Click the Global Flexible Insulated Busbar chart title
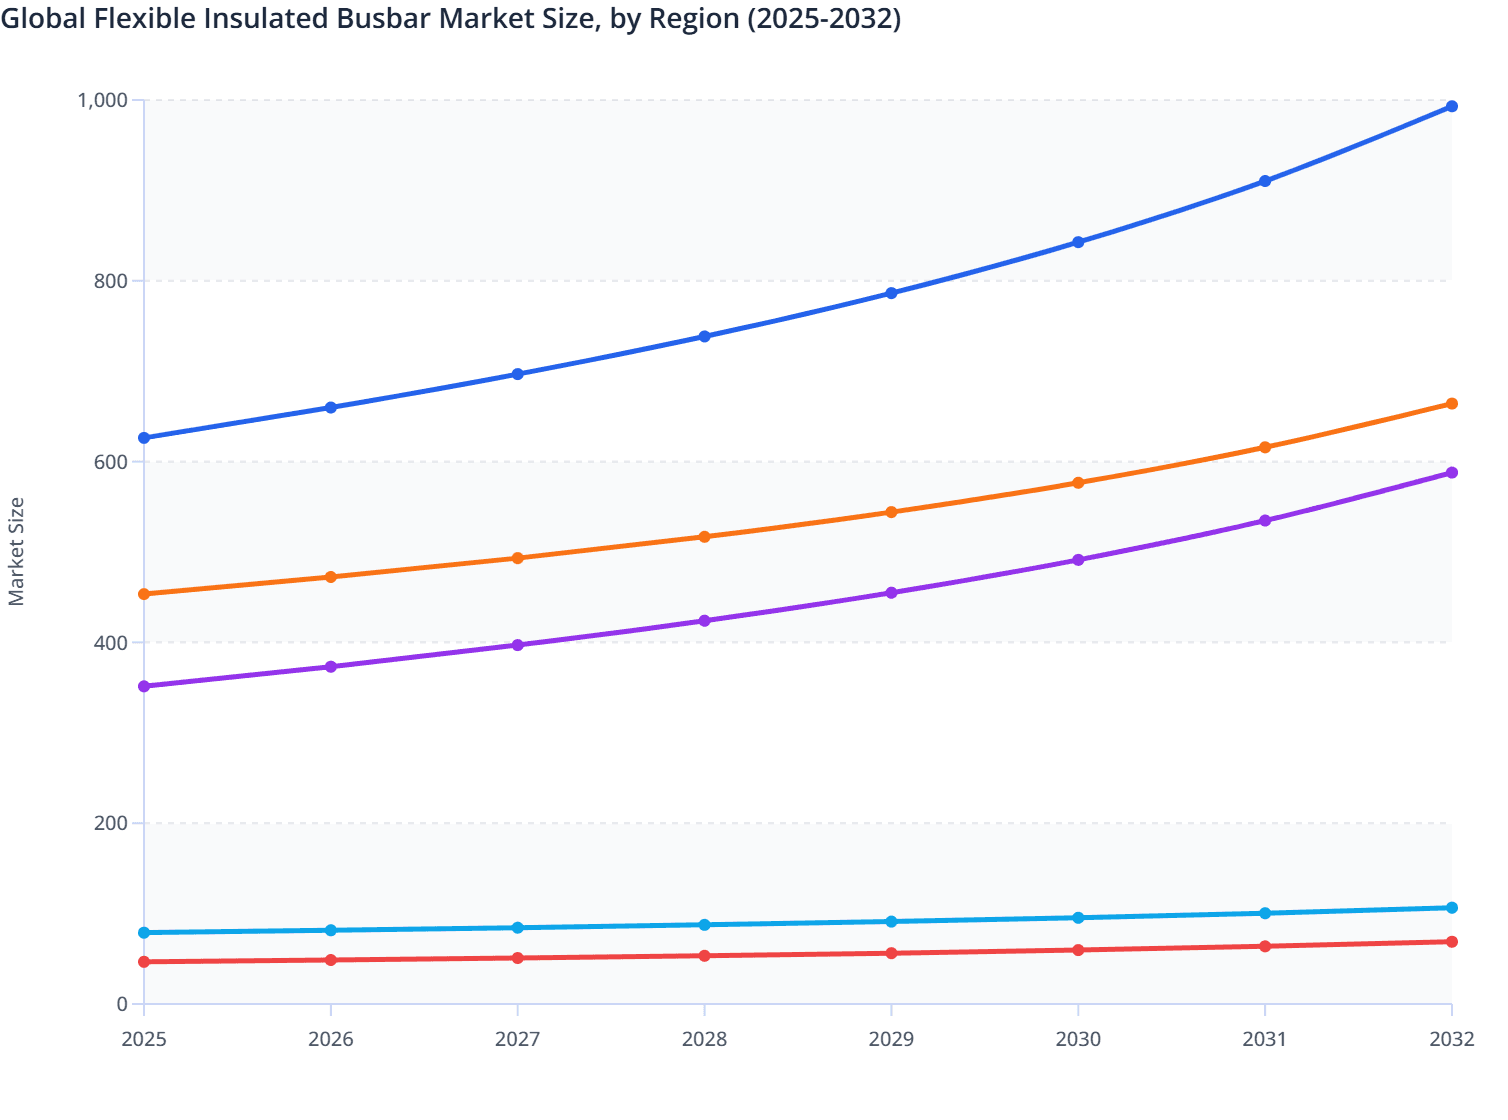The height and width of the screenshot is (1120, 1508). tap(451, 18)
